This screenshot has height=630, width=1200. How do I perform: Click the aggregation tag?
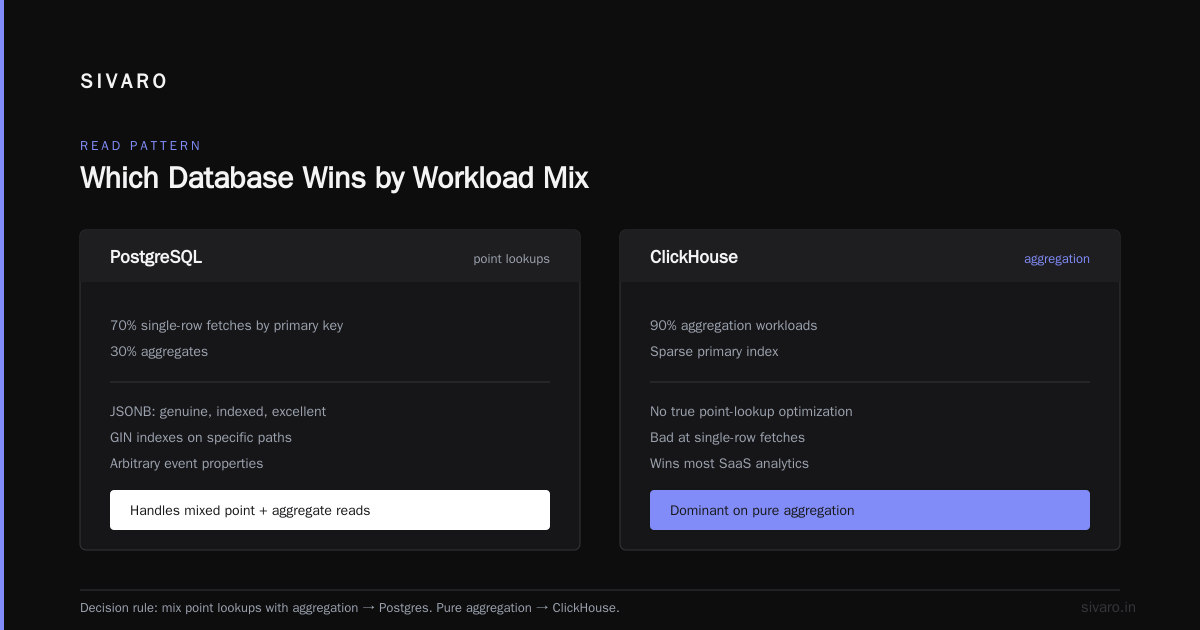(x=1056, y=259)
